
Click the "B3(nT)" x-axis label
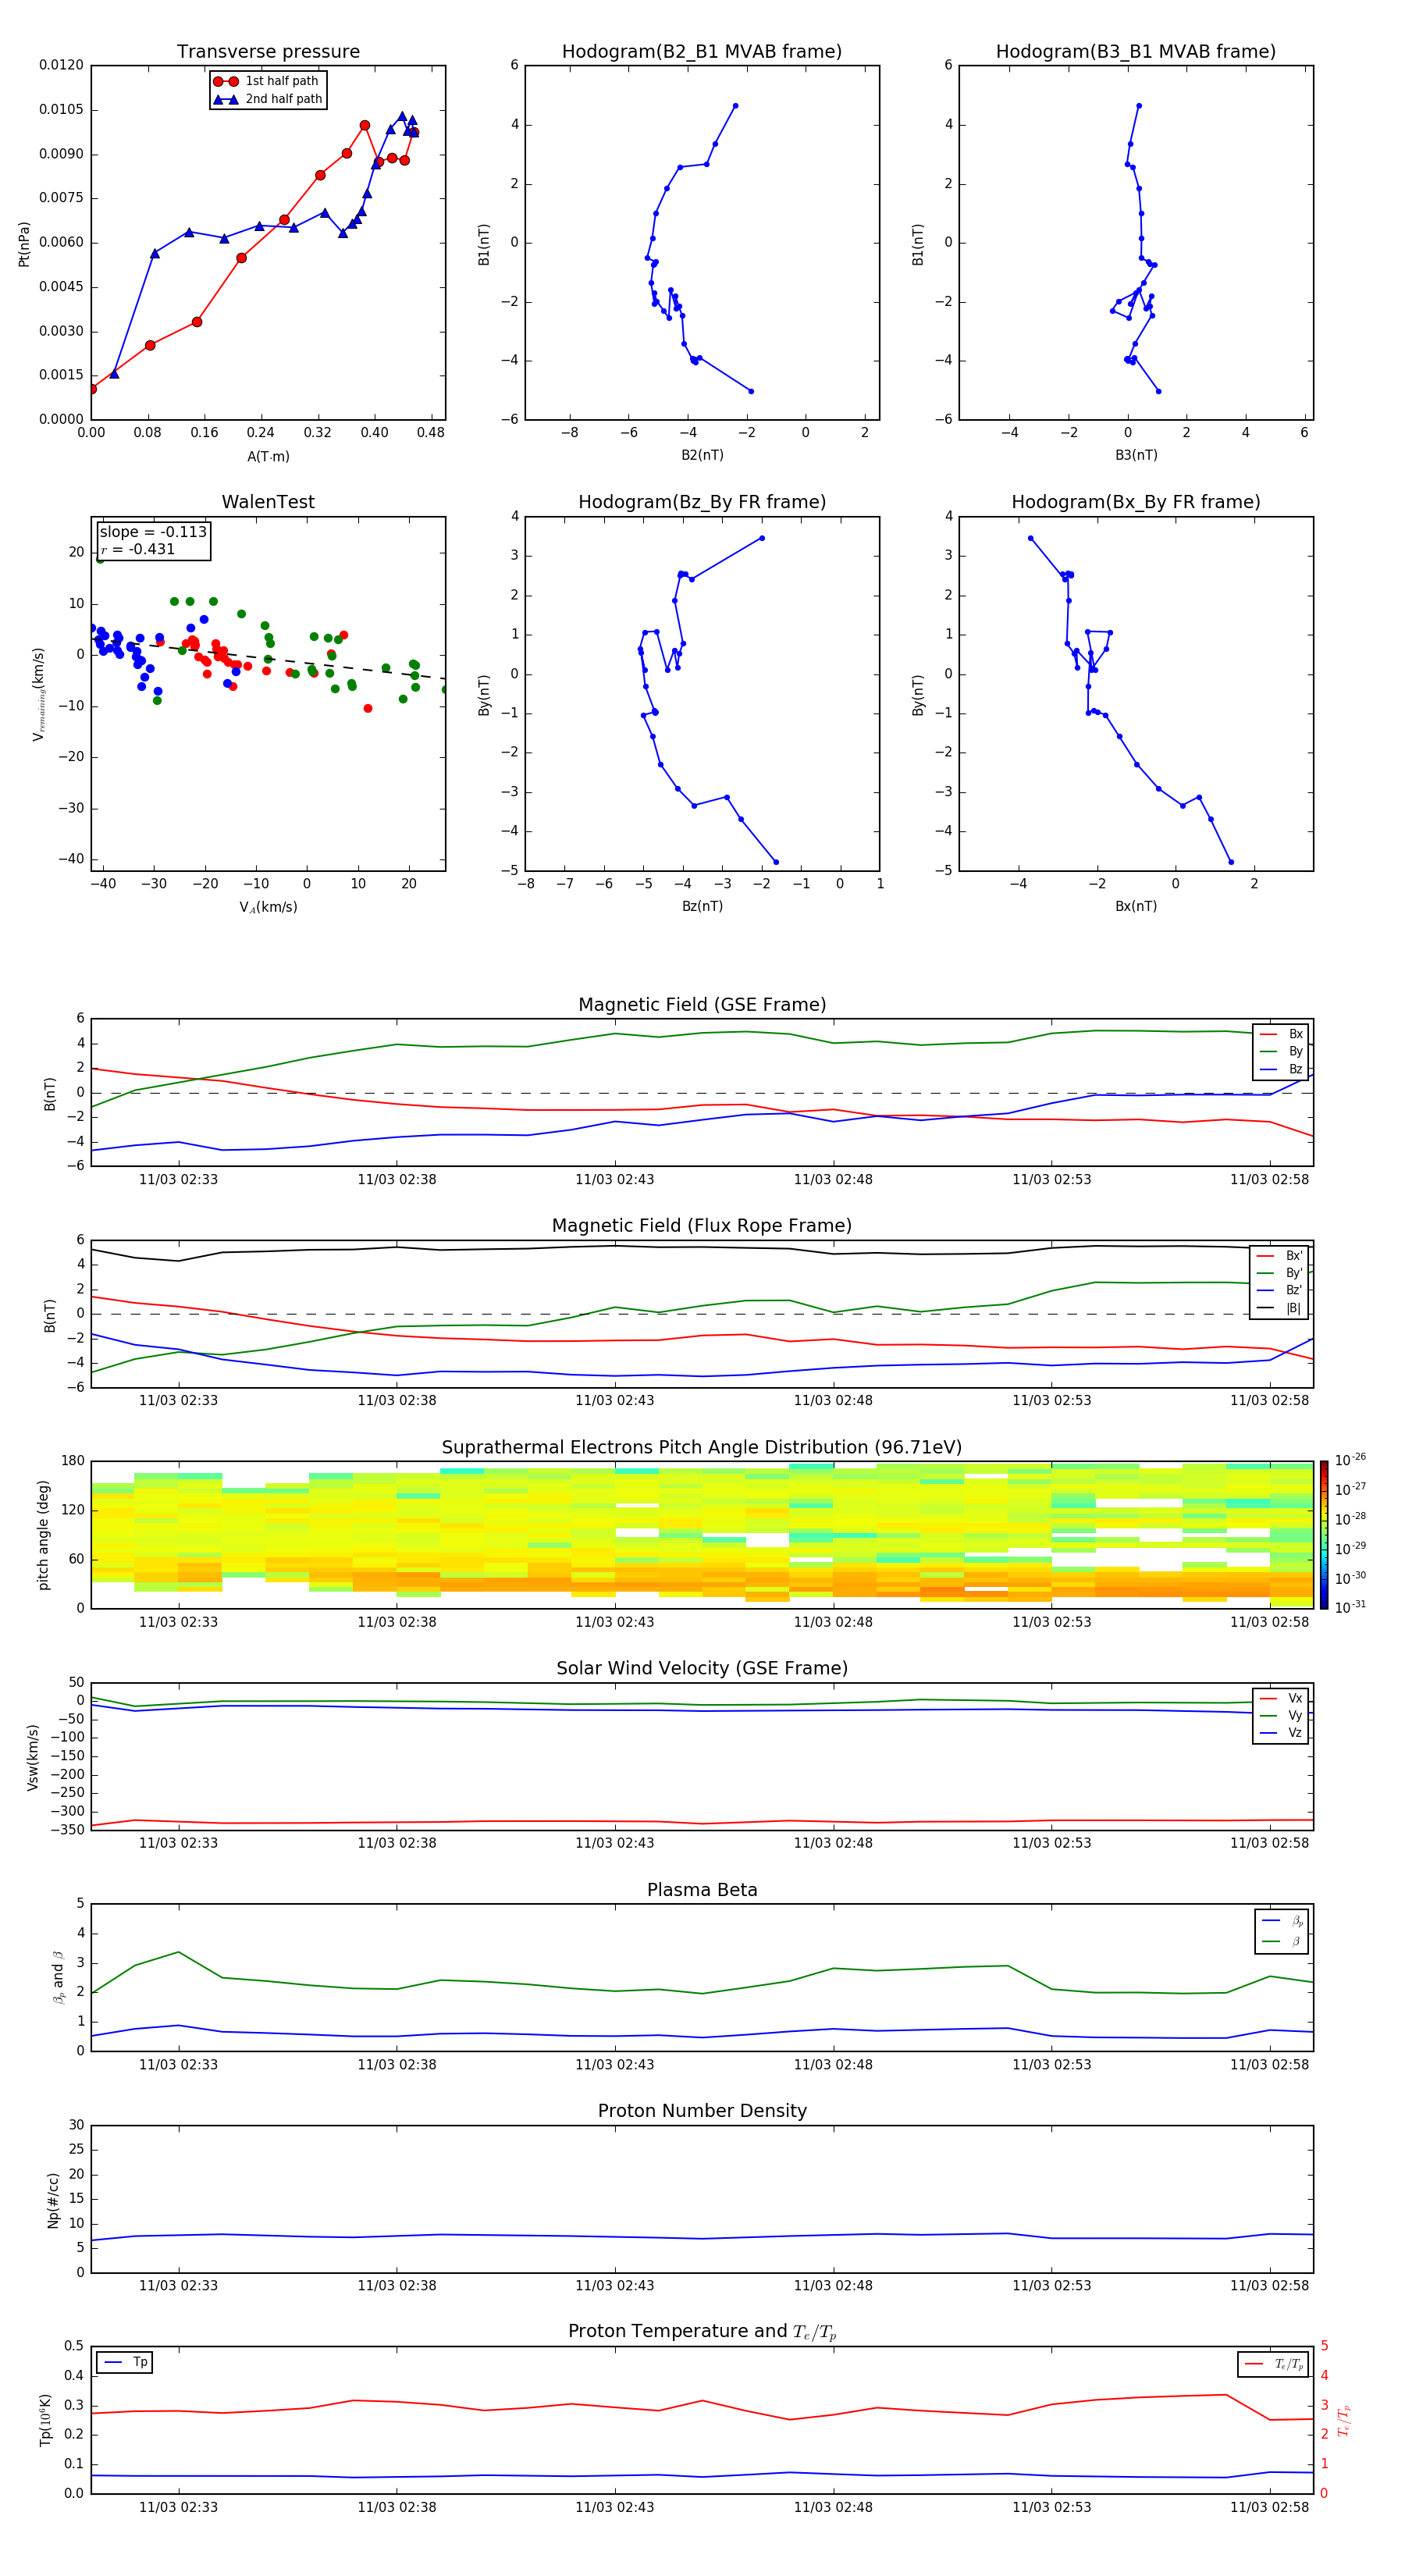(1136, 455)
